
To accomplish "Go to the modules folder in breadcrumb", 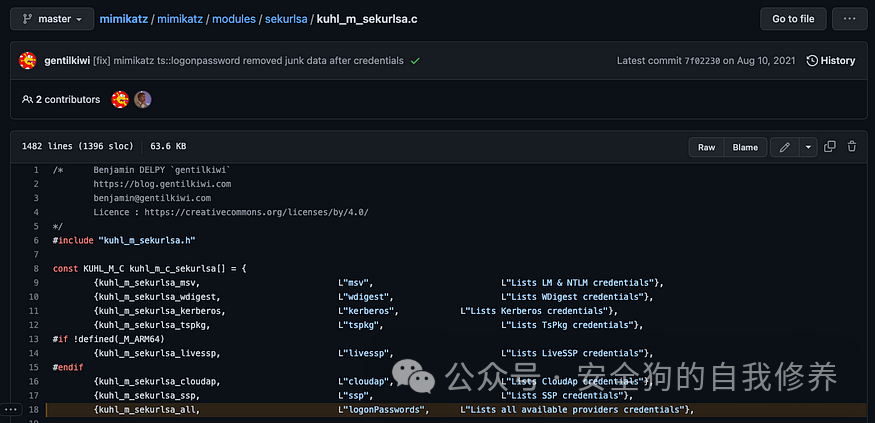I will point(233,19).
